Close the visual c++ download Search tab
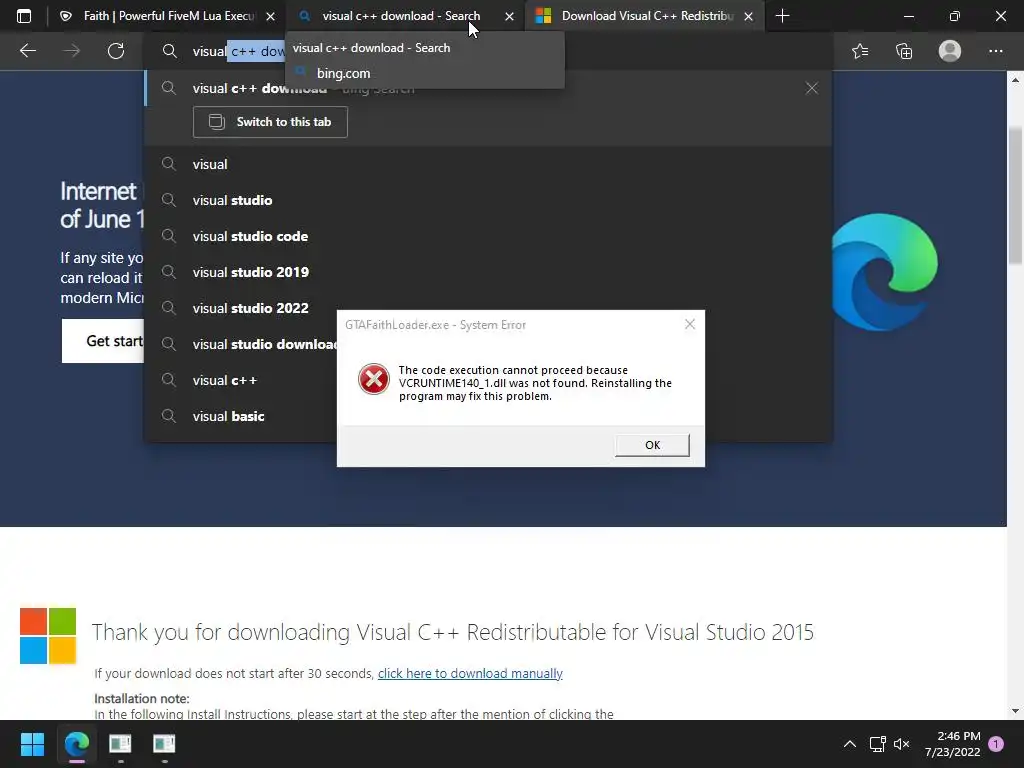 coord(509,16)
